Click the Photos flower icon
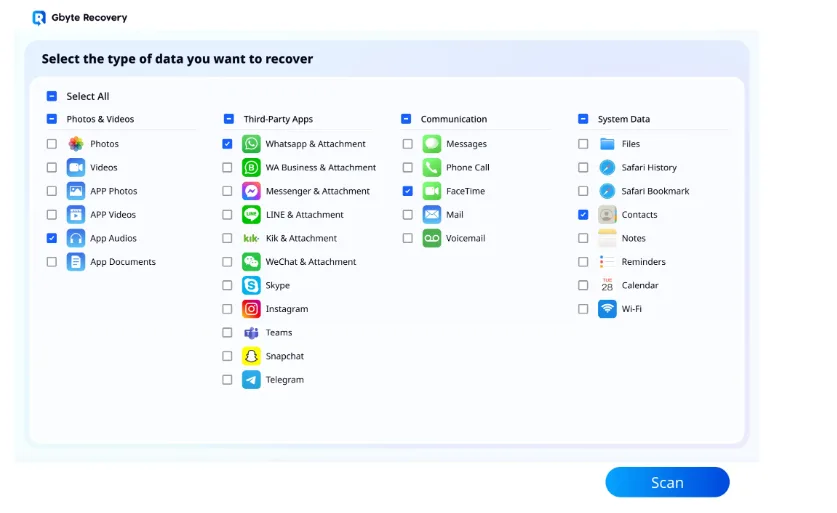 coord(76,144)
